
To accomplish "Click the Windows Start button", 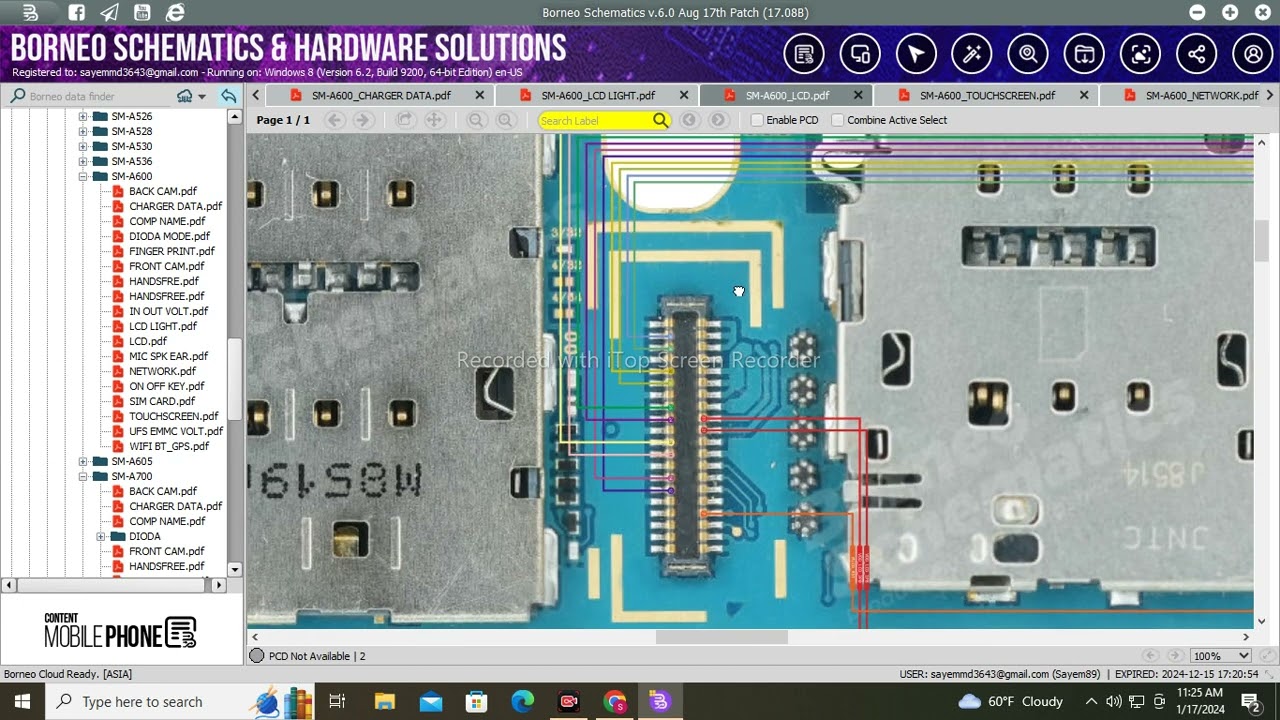I will click(x=22, y=702).
